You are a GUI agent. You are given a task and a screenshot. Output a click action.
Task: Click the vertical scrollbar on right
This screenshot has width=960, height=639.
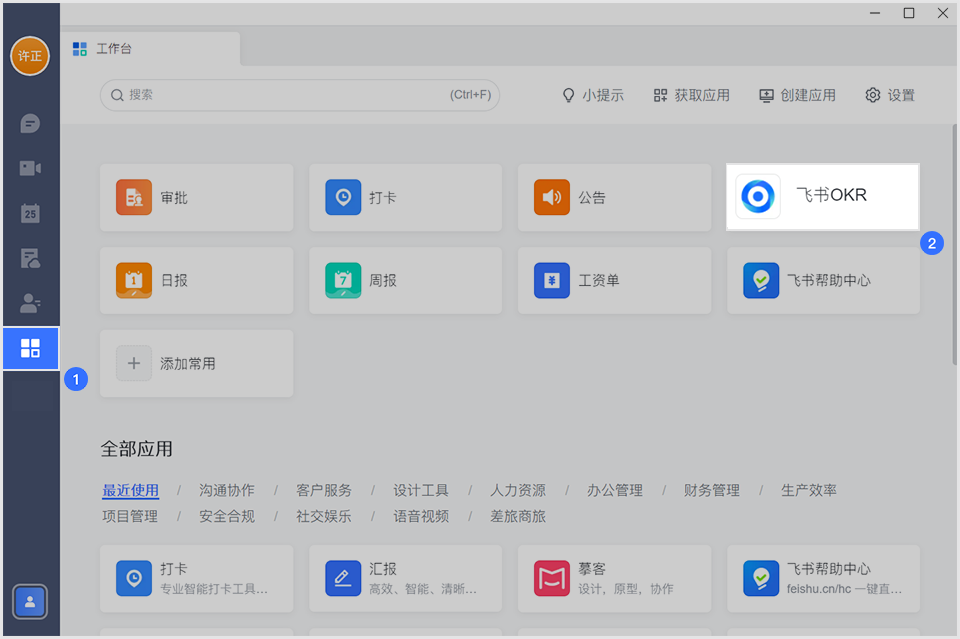click(954, 245)
